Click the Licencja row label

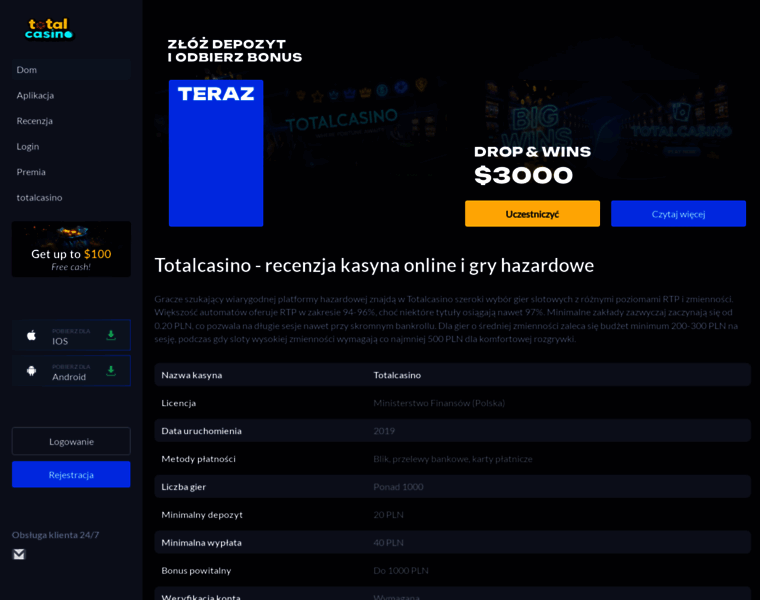178,403
